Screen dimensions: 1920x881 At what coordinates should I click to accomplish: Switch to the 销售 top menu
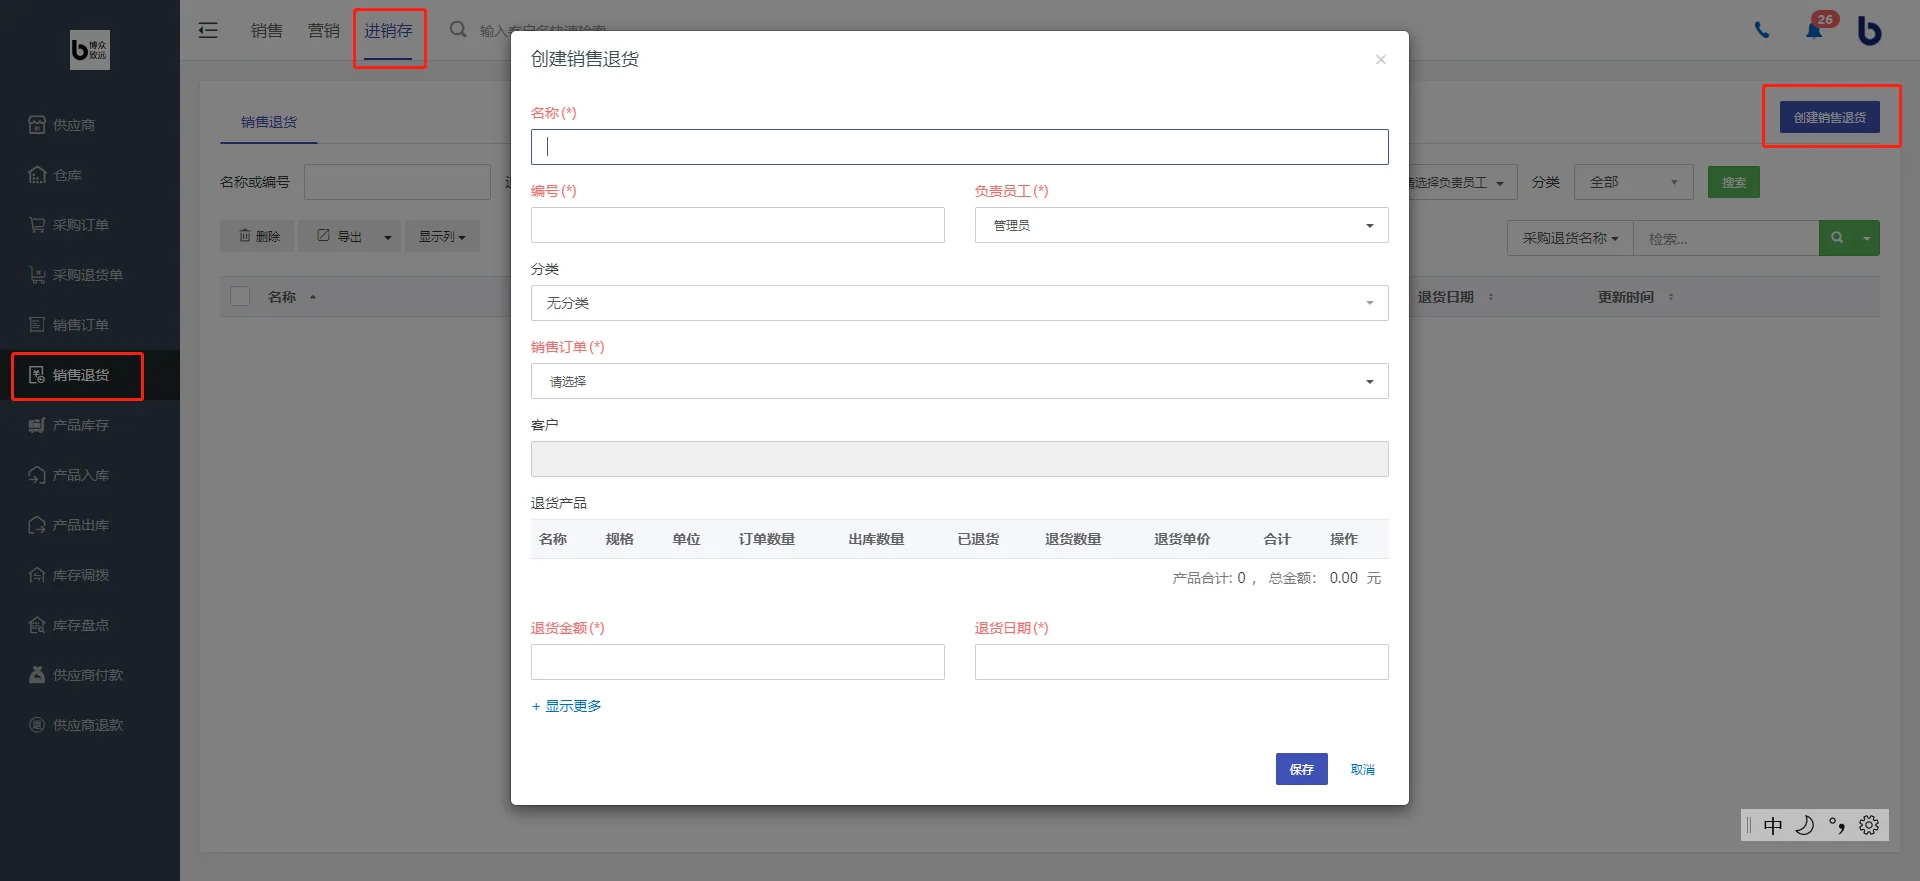point(267,31)
